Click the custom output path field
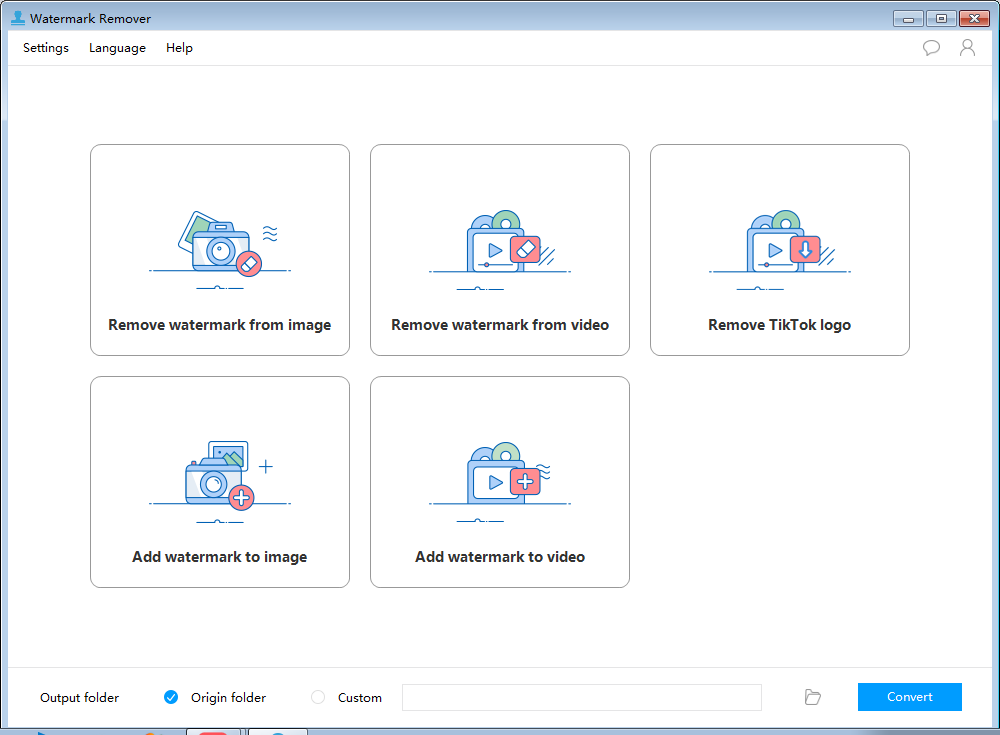1000x735 pixels. 582,697
